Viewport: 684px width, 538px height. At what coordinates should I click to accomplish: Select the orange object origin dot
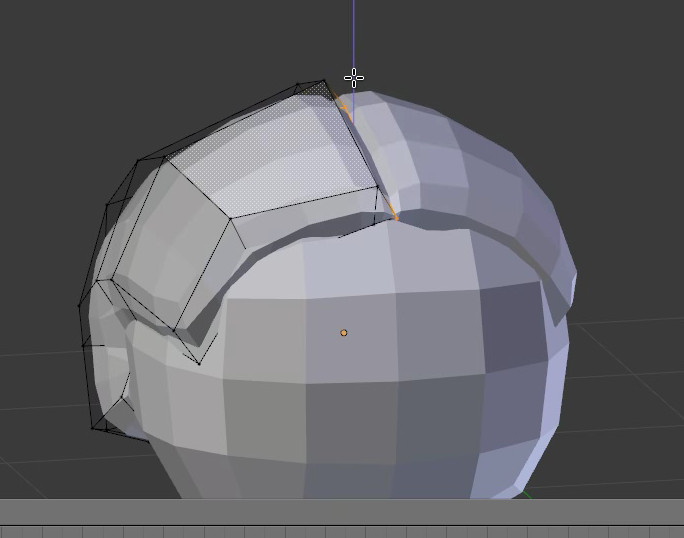click(x=344, y=333)
